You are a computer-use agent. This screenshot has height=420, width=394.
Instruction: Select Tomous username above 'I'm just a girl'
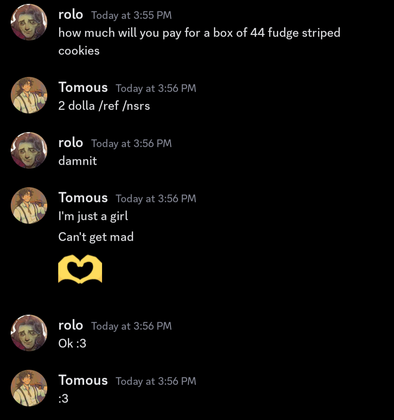click(x=83, y=198)
